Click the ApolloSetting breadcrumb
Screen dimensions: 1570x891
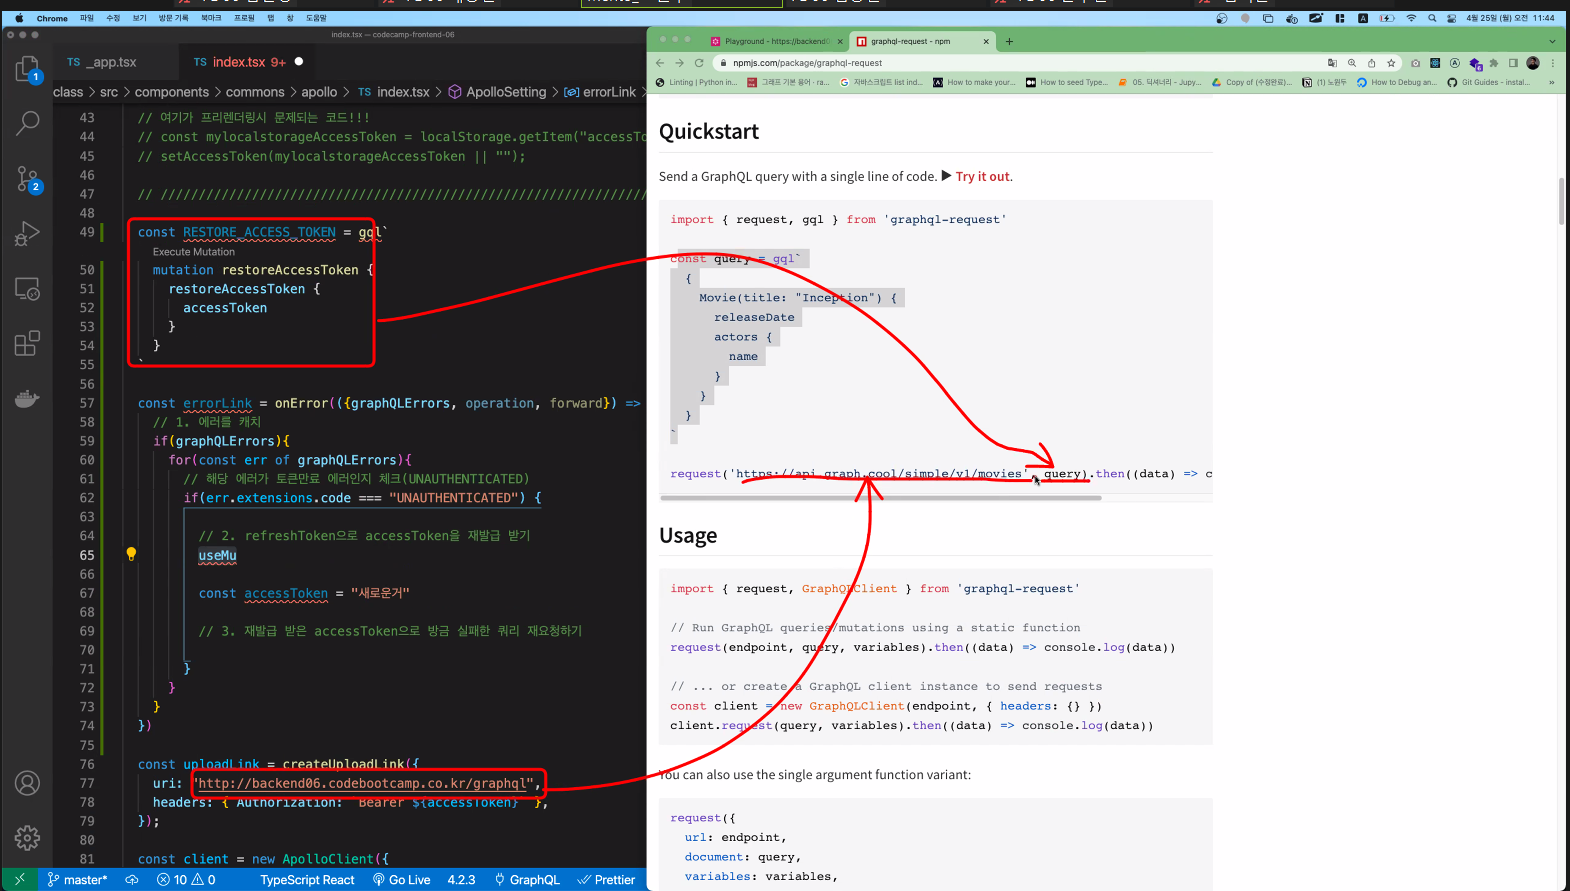pyautogui.click(x=497, y=92)
